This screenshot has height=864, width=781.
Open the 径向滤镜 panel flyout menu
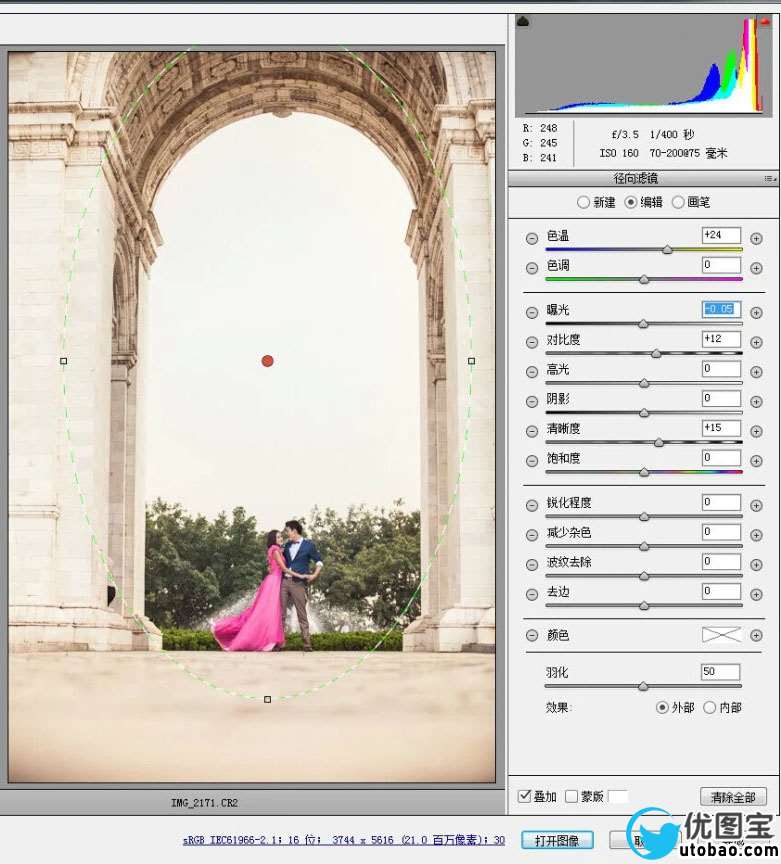[x=768, y=179]
